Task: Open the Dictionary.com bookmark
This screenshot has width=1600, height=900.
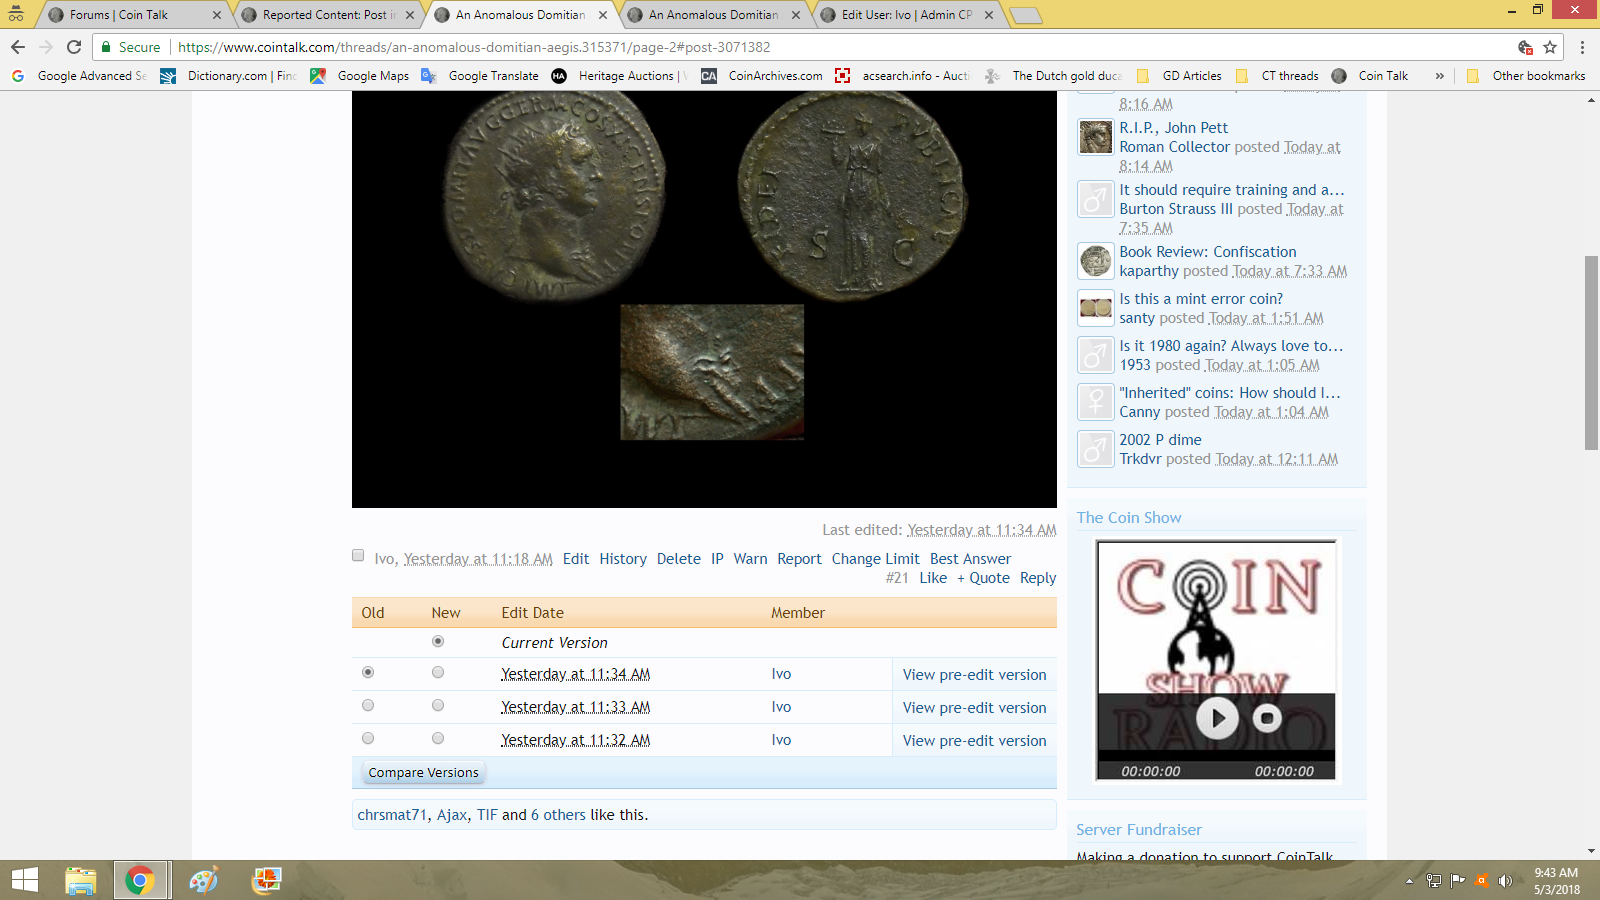Action: tap(229, 76)
